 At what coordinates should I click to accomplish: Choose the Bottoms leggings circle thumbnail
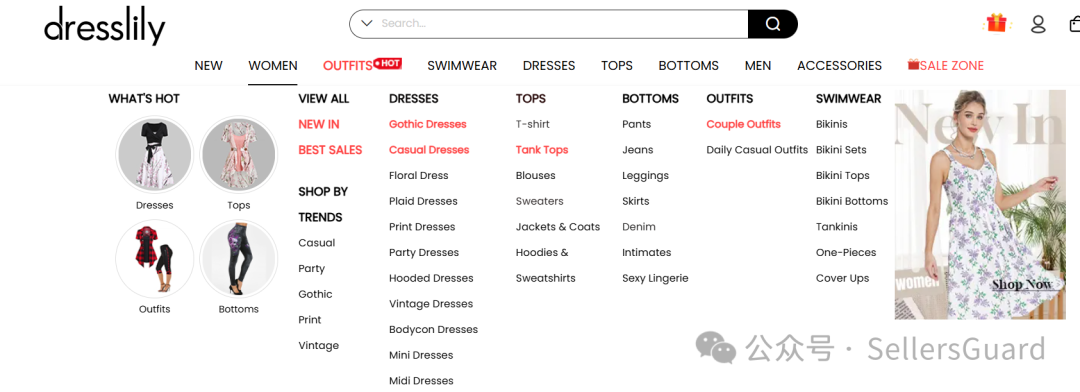(x=238, y=258)
